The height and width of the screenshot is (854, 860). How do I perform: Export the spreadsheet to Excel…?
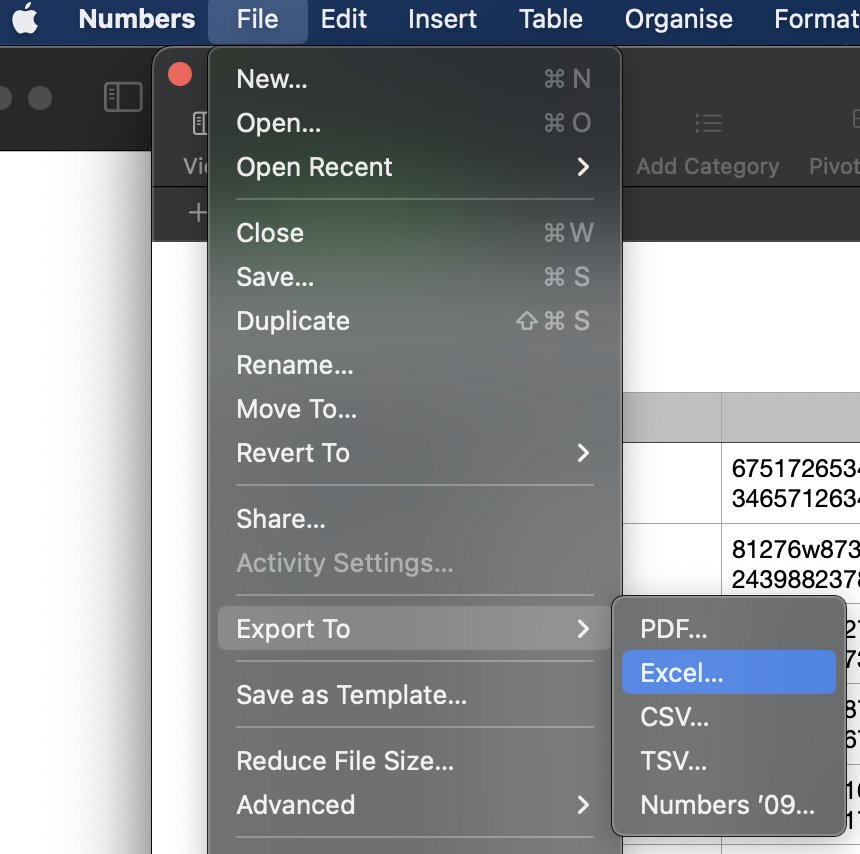pos(728,672)
